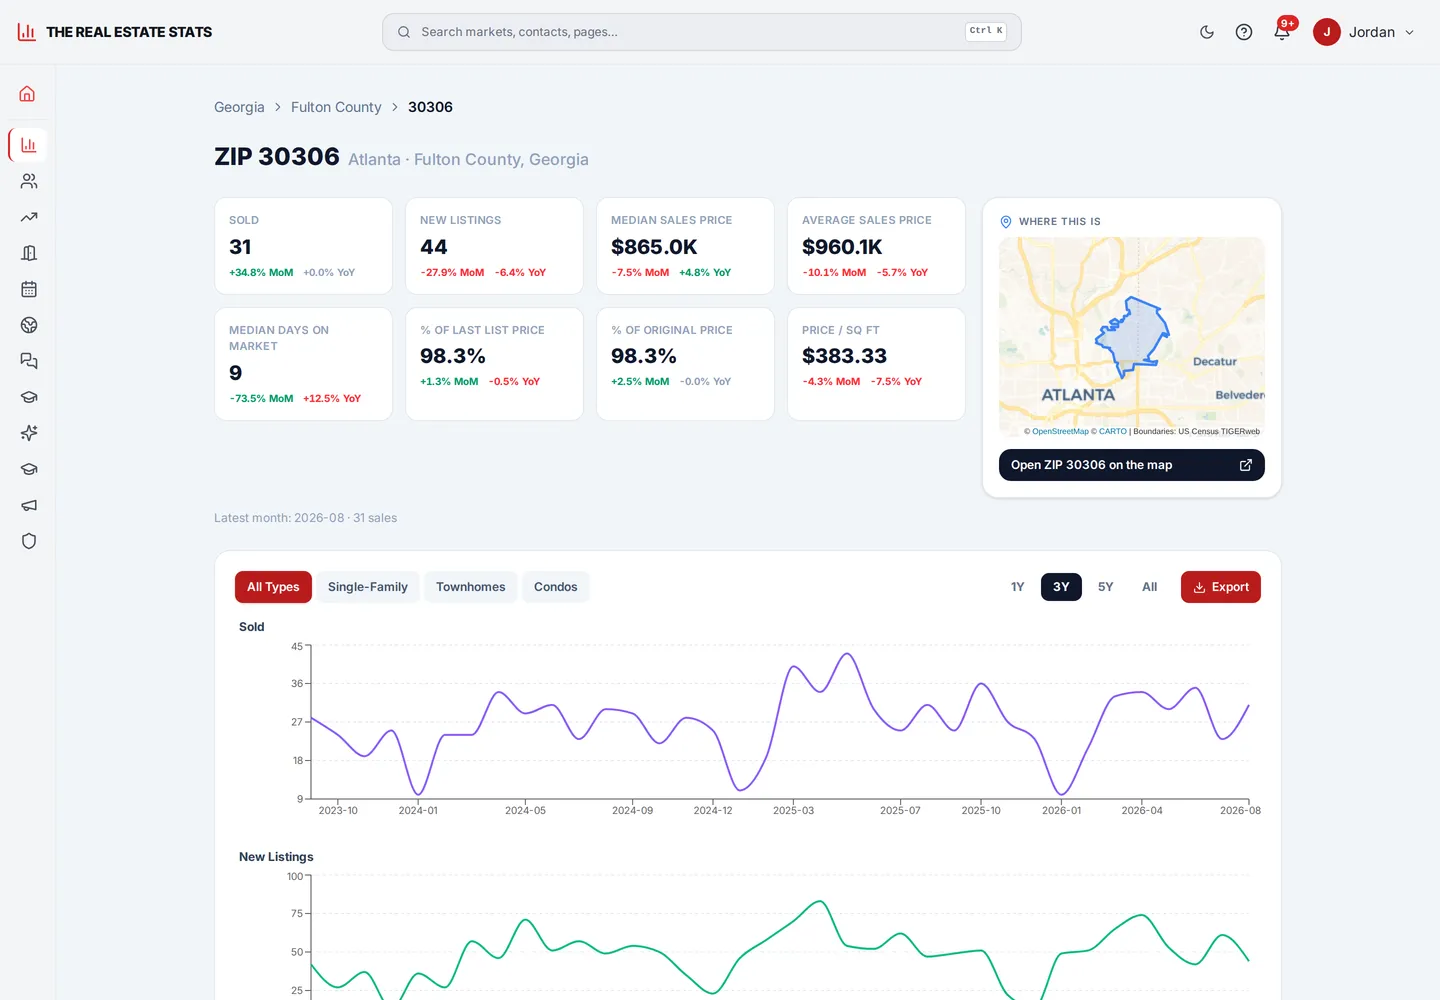The height and width of the screenshot is (1000, 1440).
Task: Open the building door sidebar icon
Action: click(x=28, y=253)
